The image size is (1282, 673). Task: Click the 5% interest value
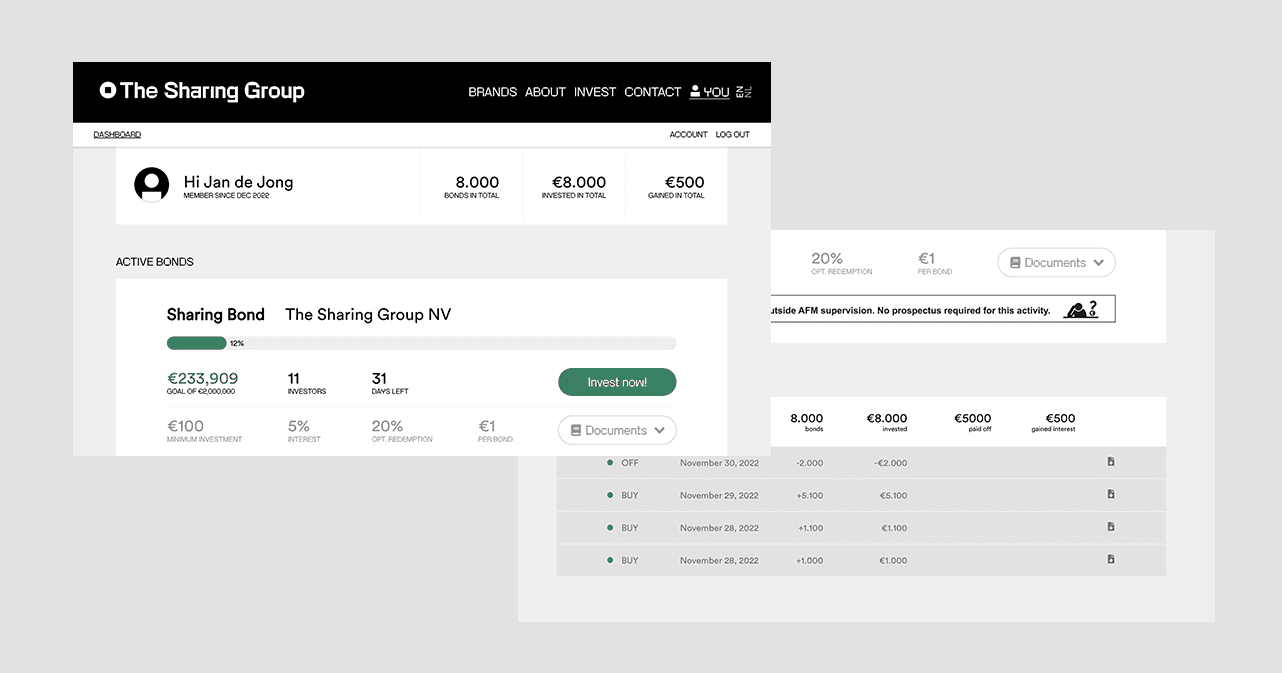pos(298,426)
